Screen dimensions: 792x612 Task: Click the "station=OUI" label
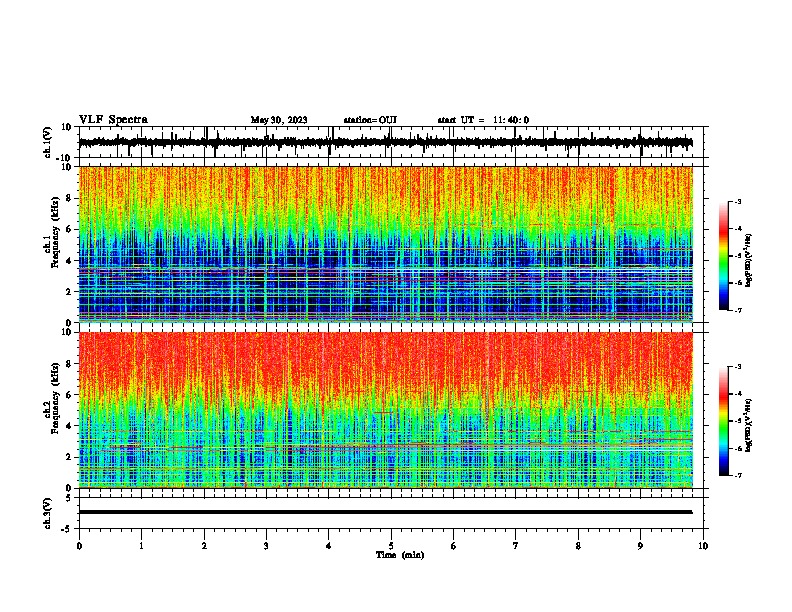click(370, 120)
